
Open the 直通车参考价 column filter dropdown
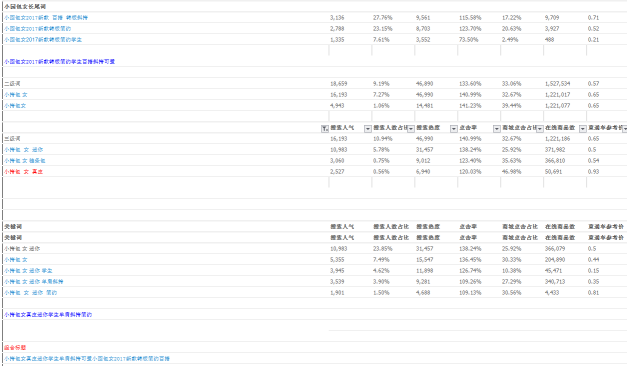[625, 128]
